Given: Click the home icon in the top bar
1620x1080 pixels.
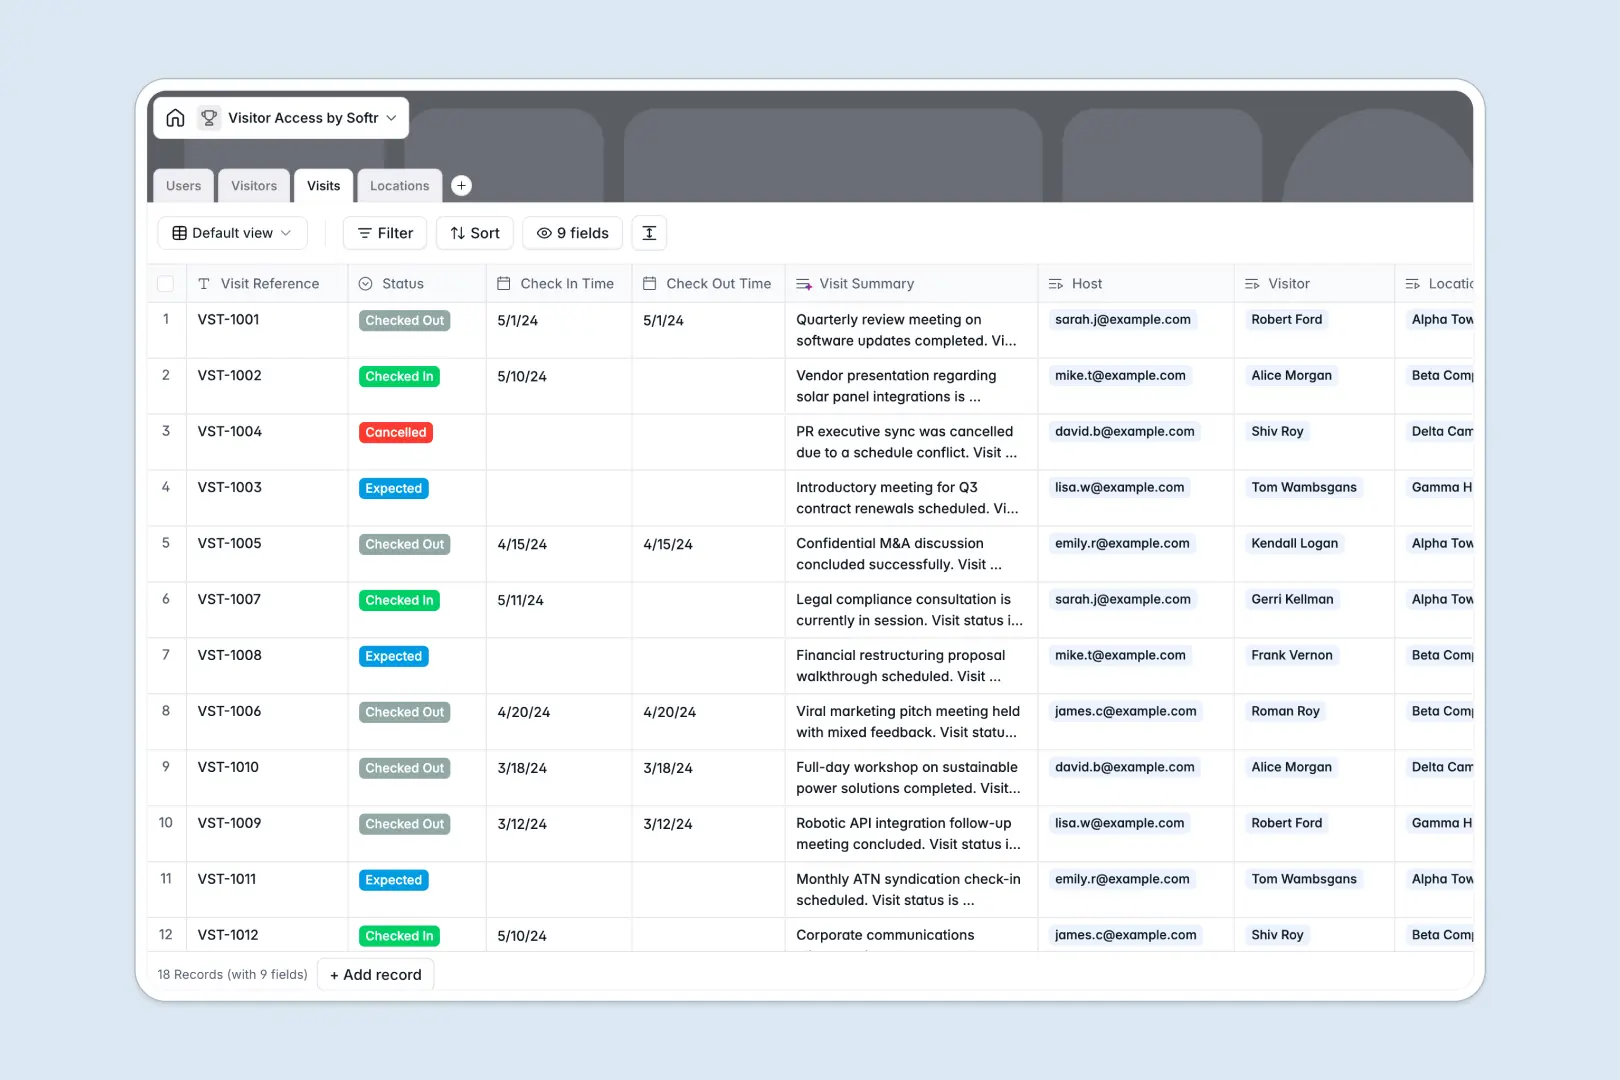Looking at the screenshot, I should (x=176, y=117).
